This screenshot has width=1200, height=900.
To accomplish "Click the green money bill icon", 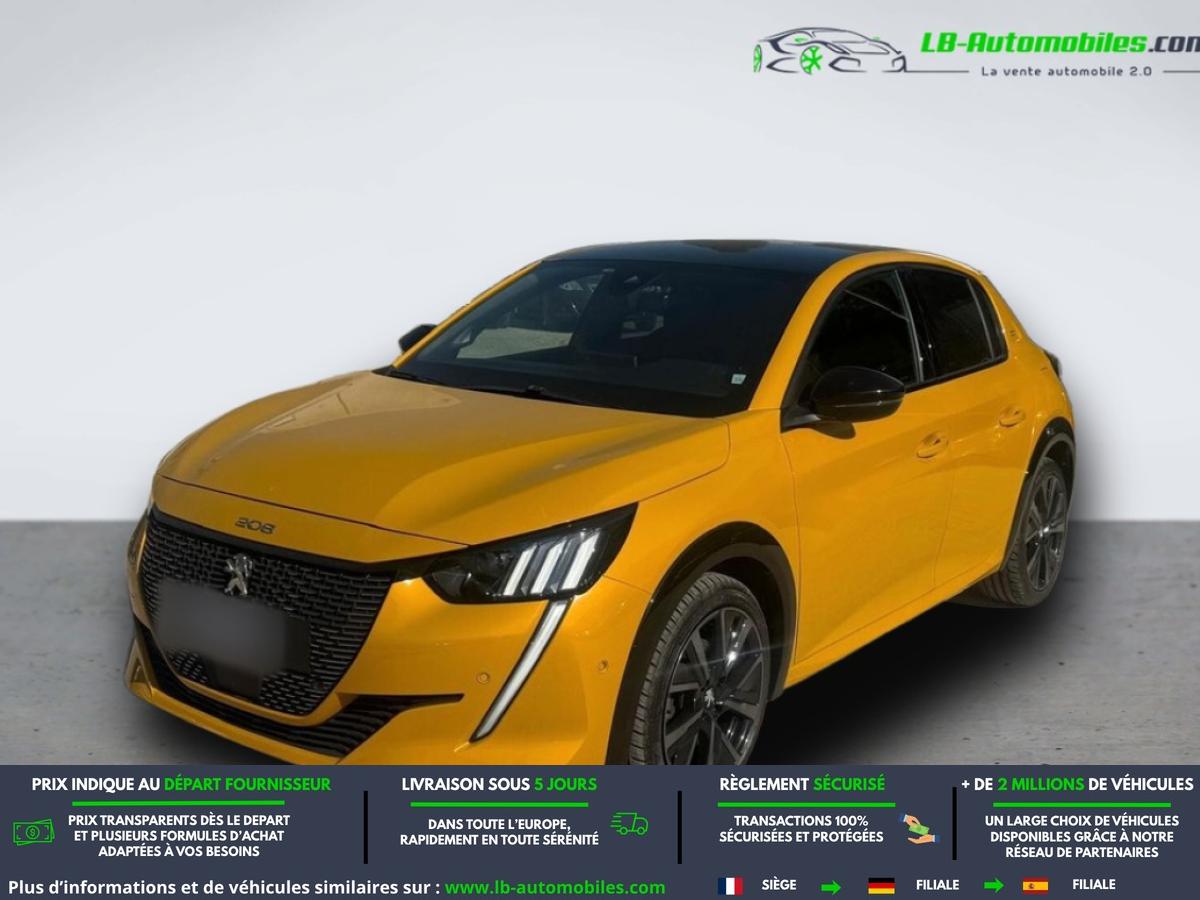I will (x=34, y=832).
